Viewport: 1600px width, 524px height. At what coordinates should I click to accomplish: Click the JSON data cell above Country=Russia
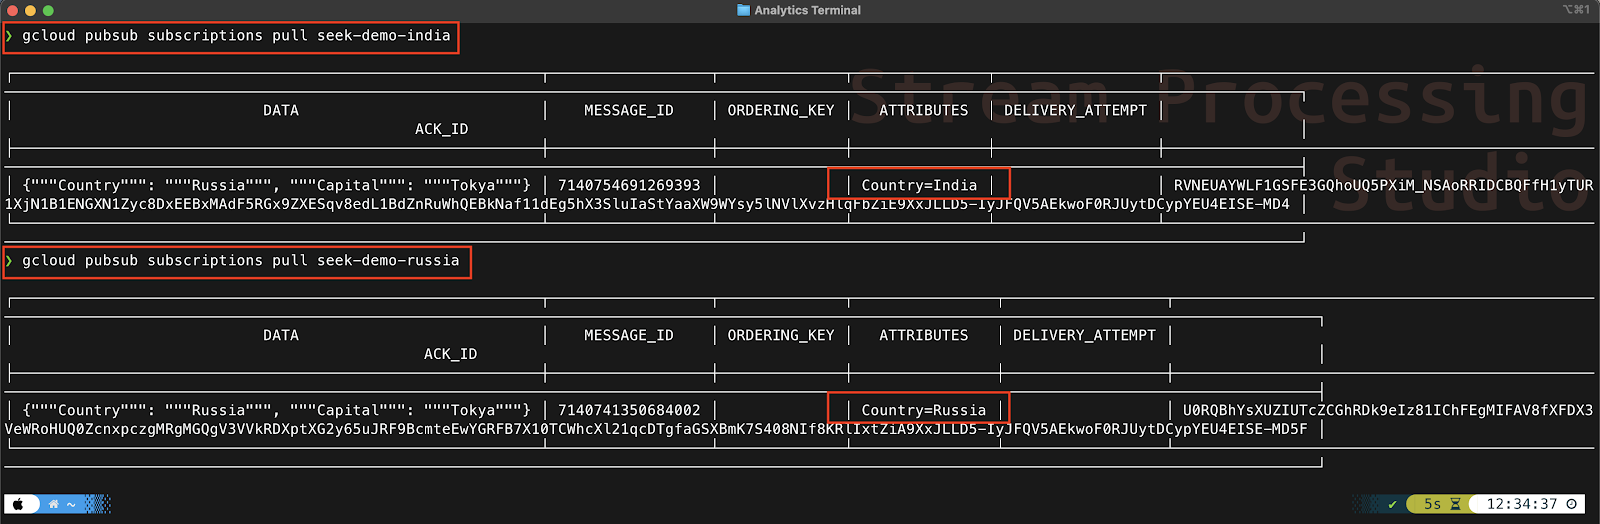click(x=277, y=410)
